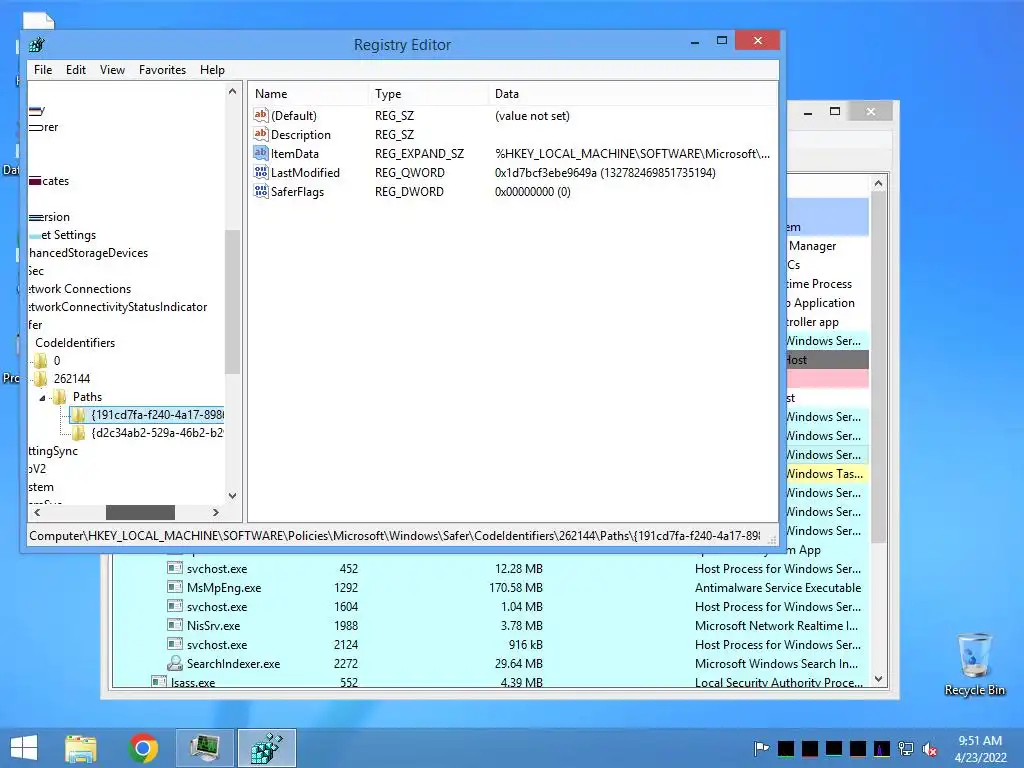Image resolution: width=1024 pixels, height=768 pixels.
Task: Click the highlighted Windows Tas... yellow row
Action: (827, 473)
